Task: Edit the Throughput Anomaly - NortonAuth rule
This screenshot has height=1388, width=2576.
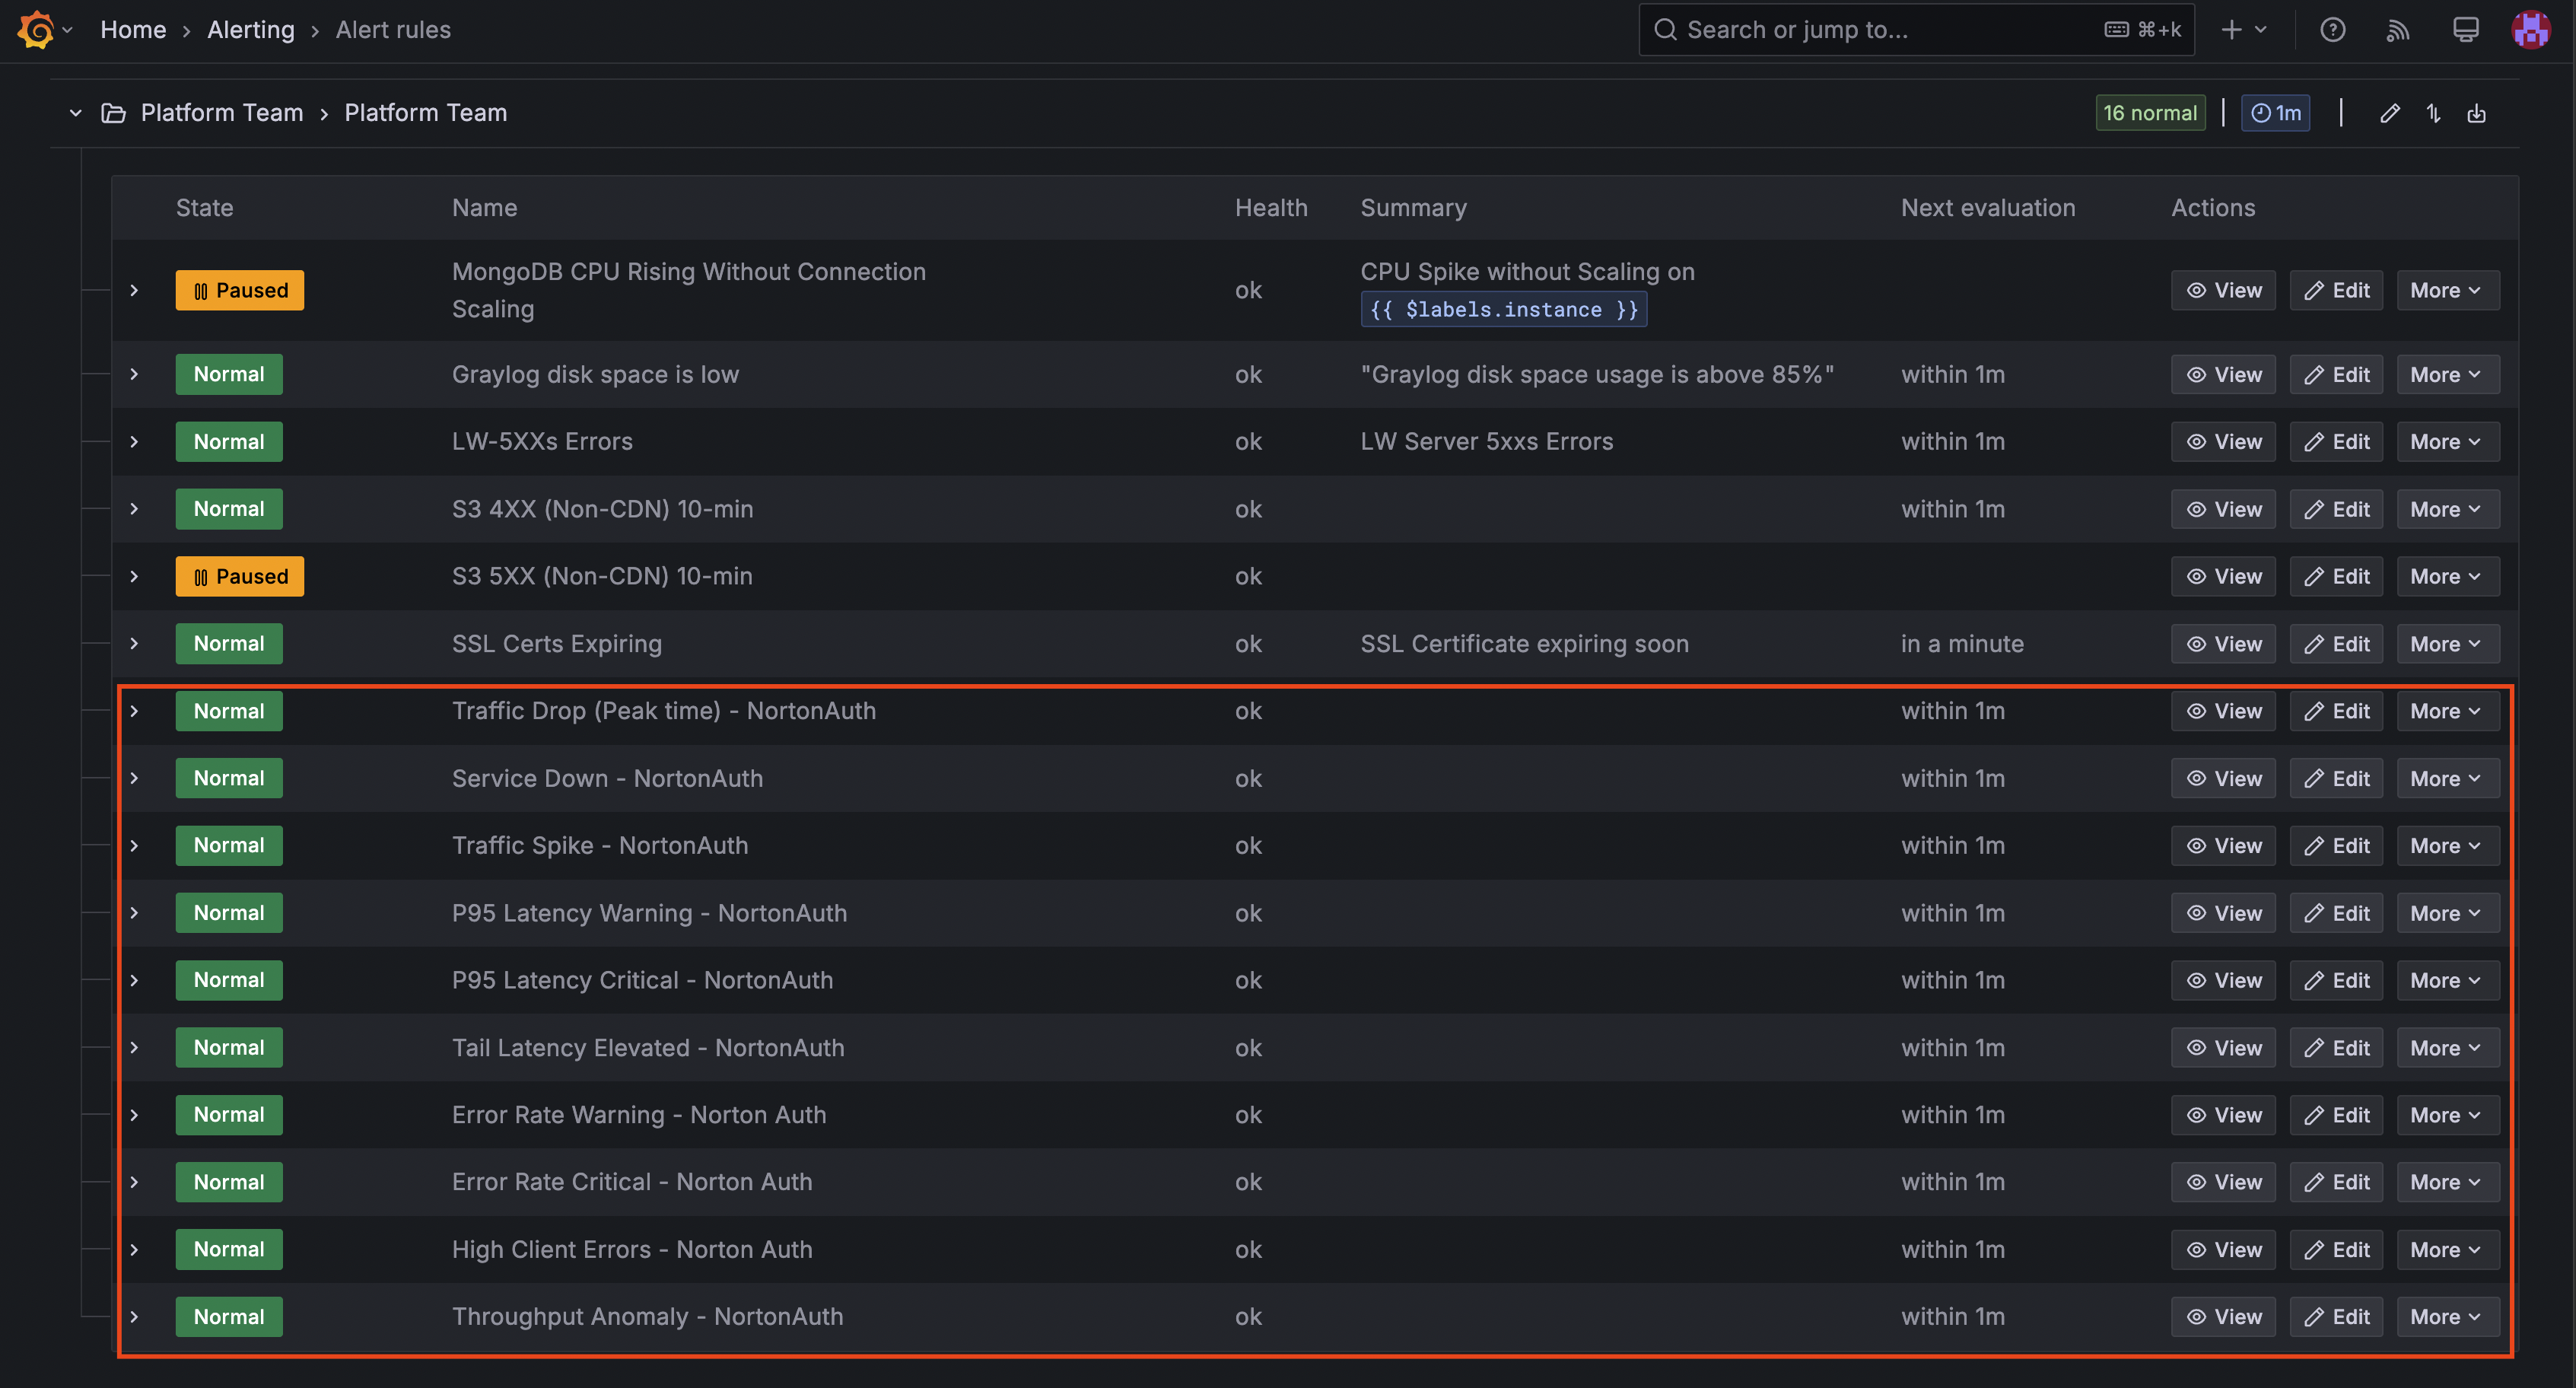Action: point(2336,1316)
